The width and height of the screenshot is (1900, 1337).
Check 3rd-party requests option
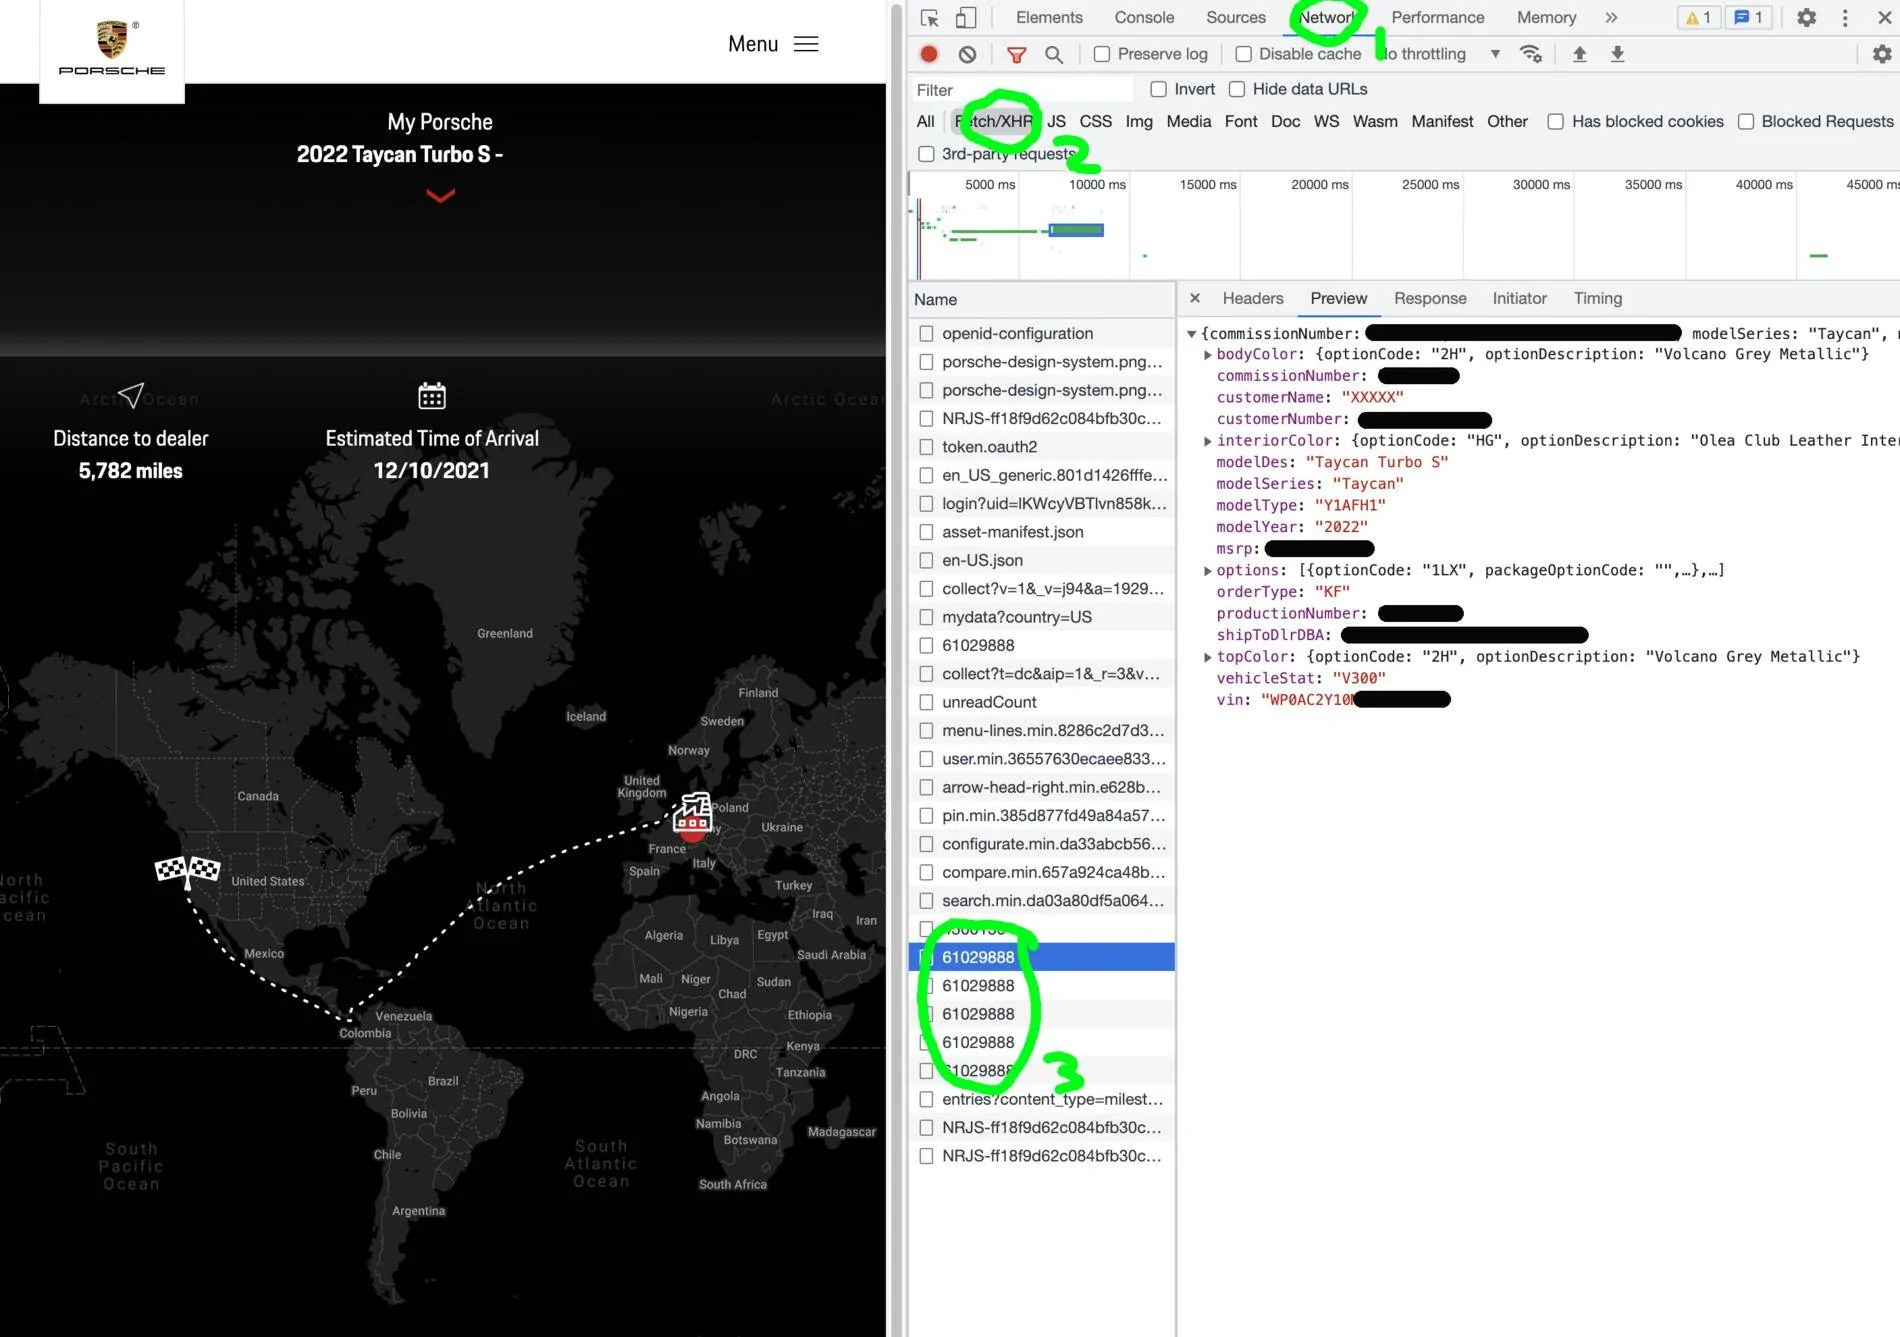click(x=926, y=153)
